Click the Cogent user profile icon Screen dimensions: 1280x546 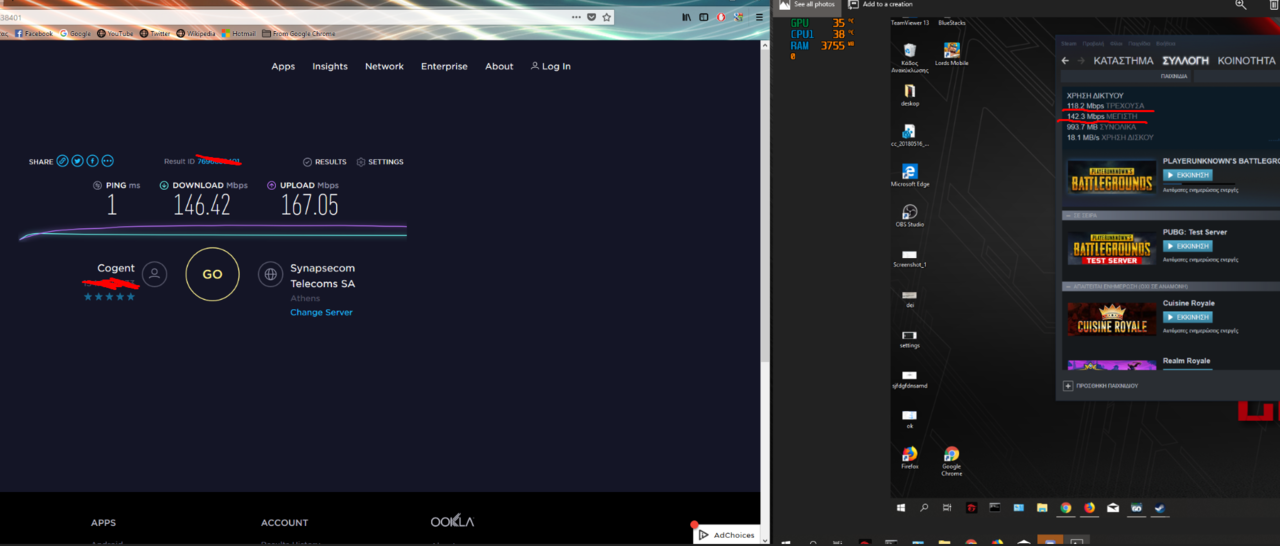(154, 274)
